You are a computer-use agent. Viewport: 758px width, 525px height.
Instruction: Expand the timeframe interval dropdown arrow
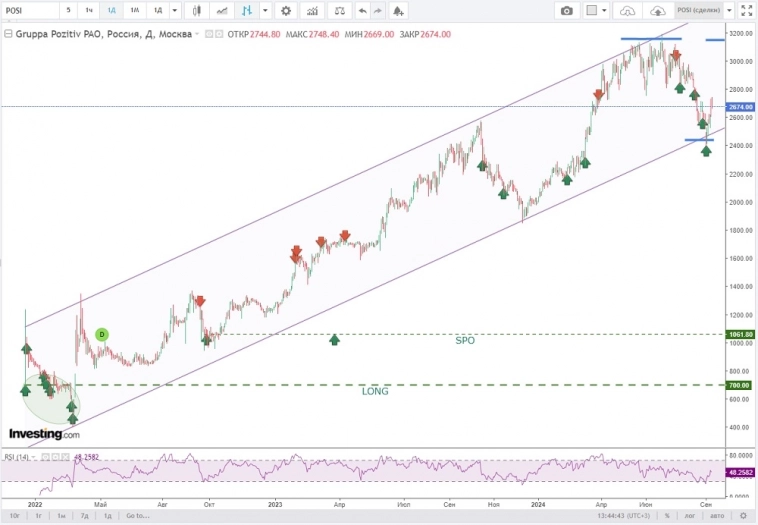coord(176,10)
